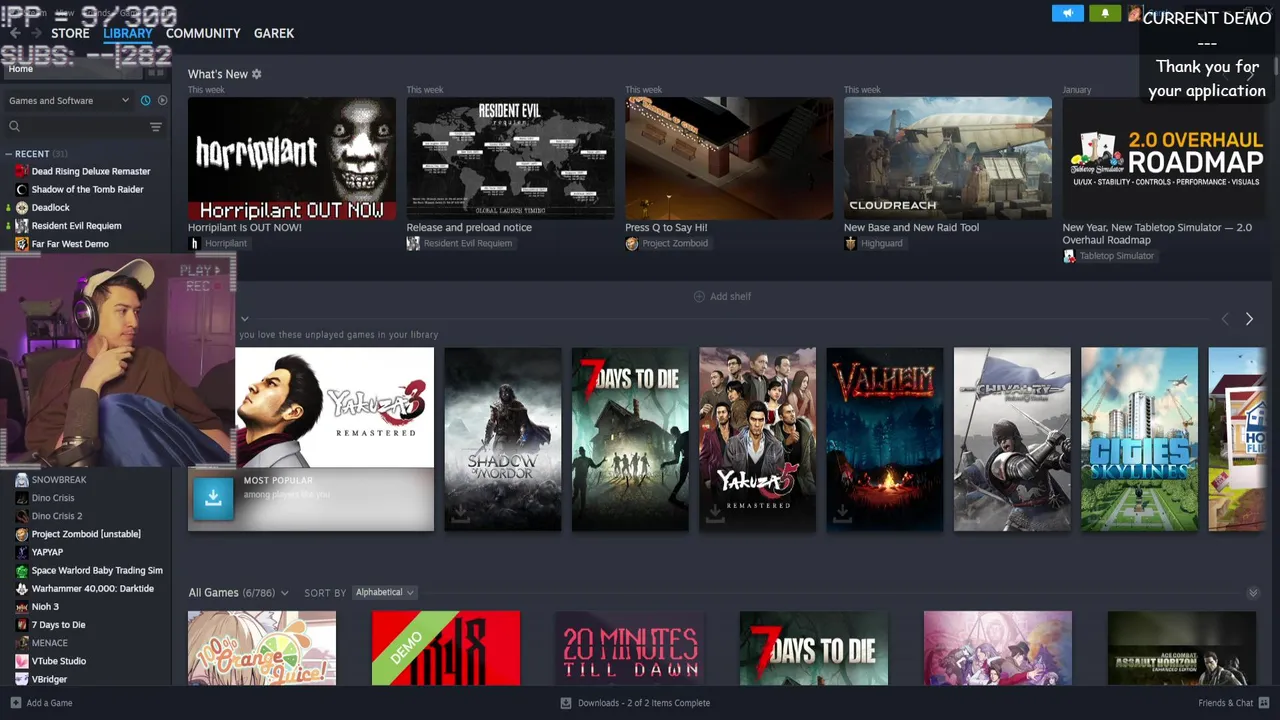Screen dimensions: 1280x720
Task: Open the GAREK profile tab
Action: (x=274, y=33)
